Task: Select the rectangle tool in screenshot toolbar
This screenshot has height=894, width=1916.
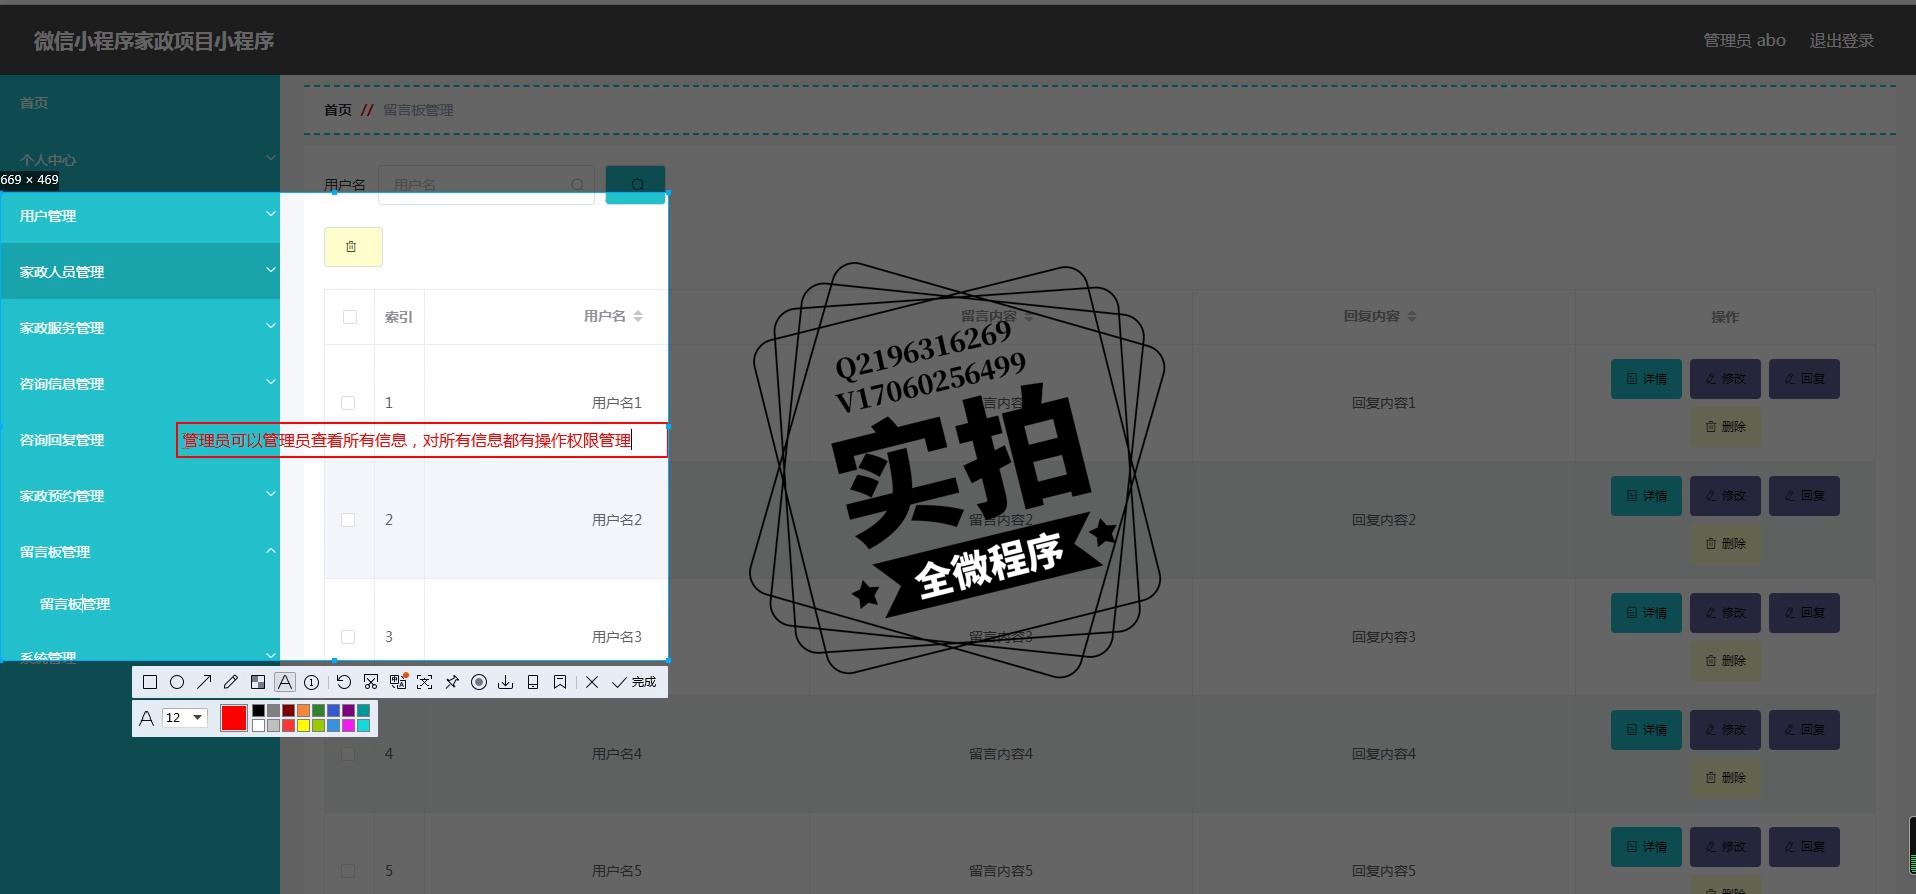Action: tap(150, 682)
